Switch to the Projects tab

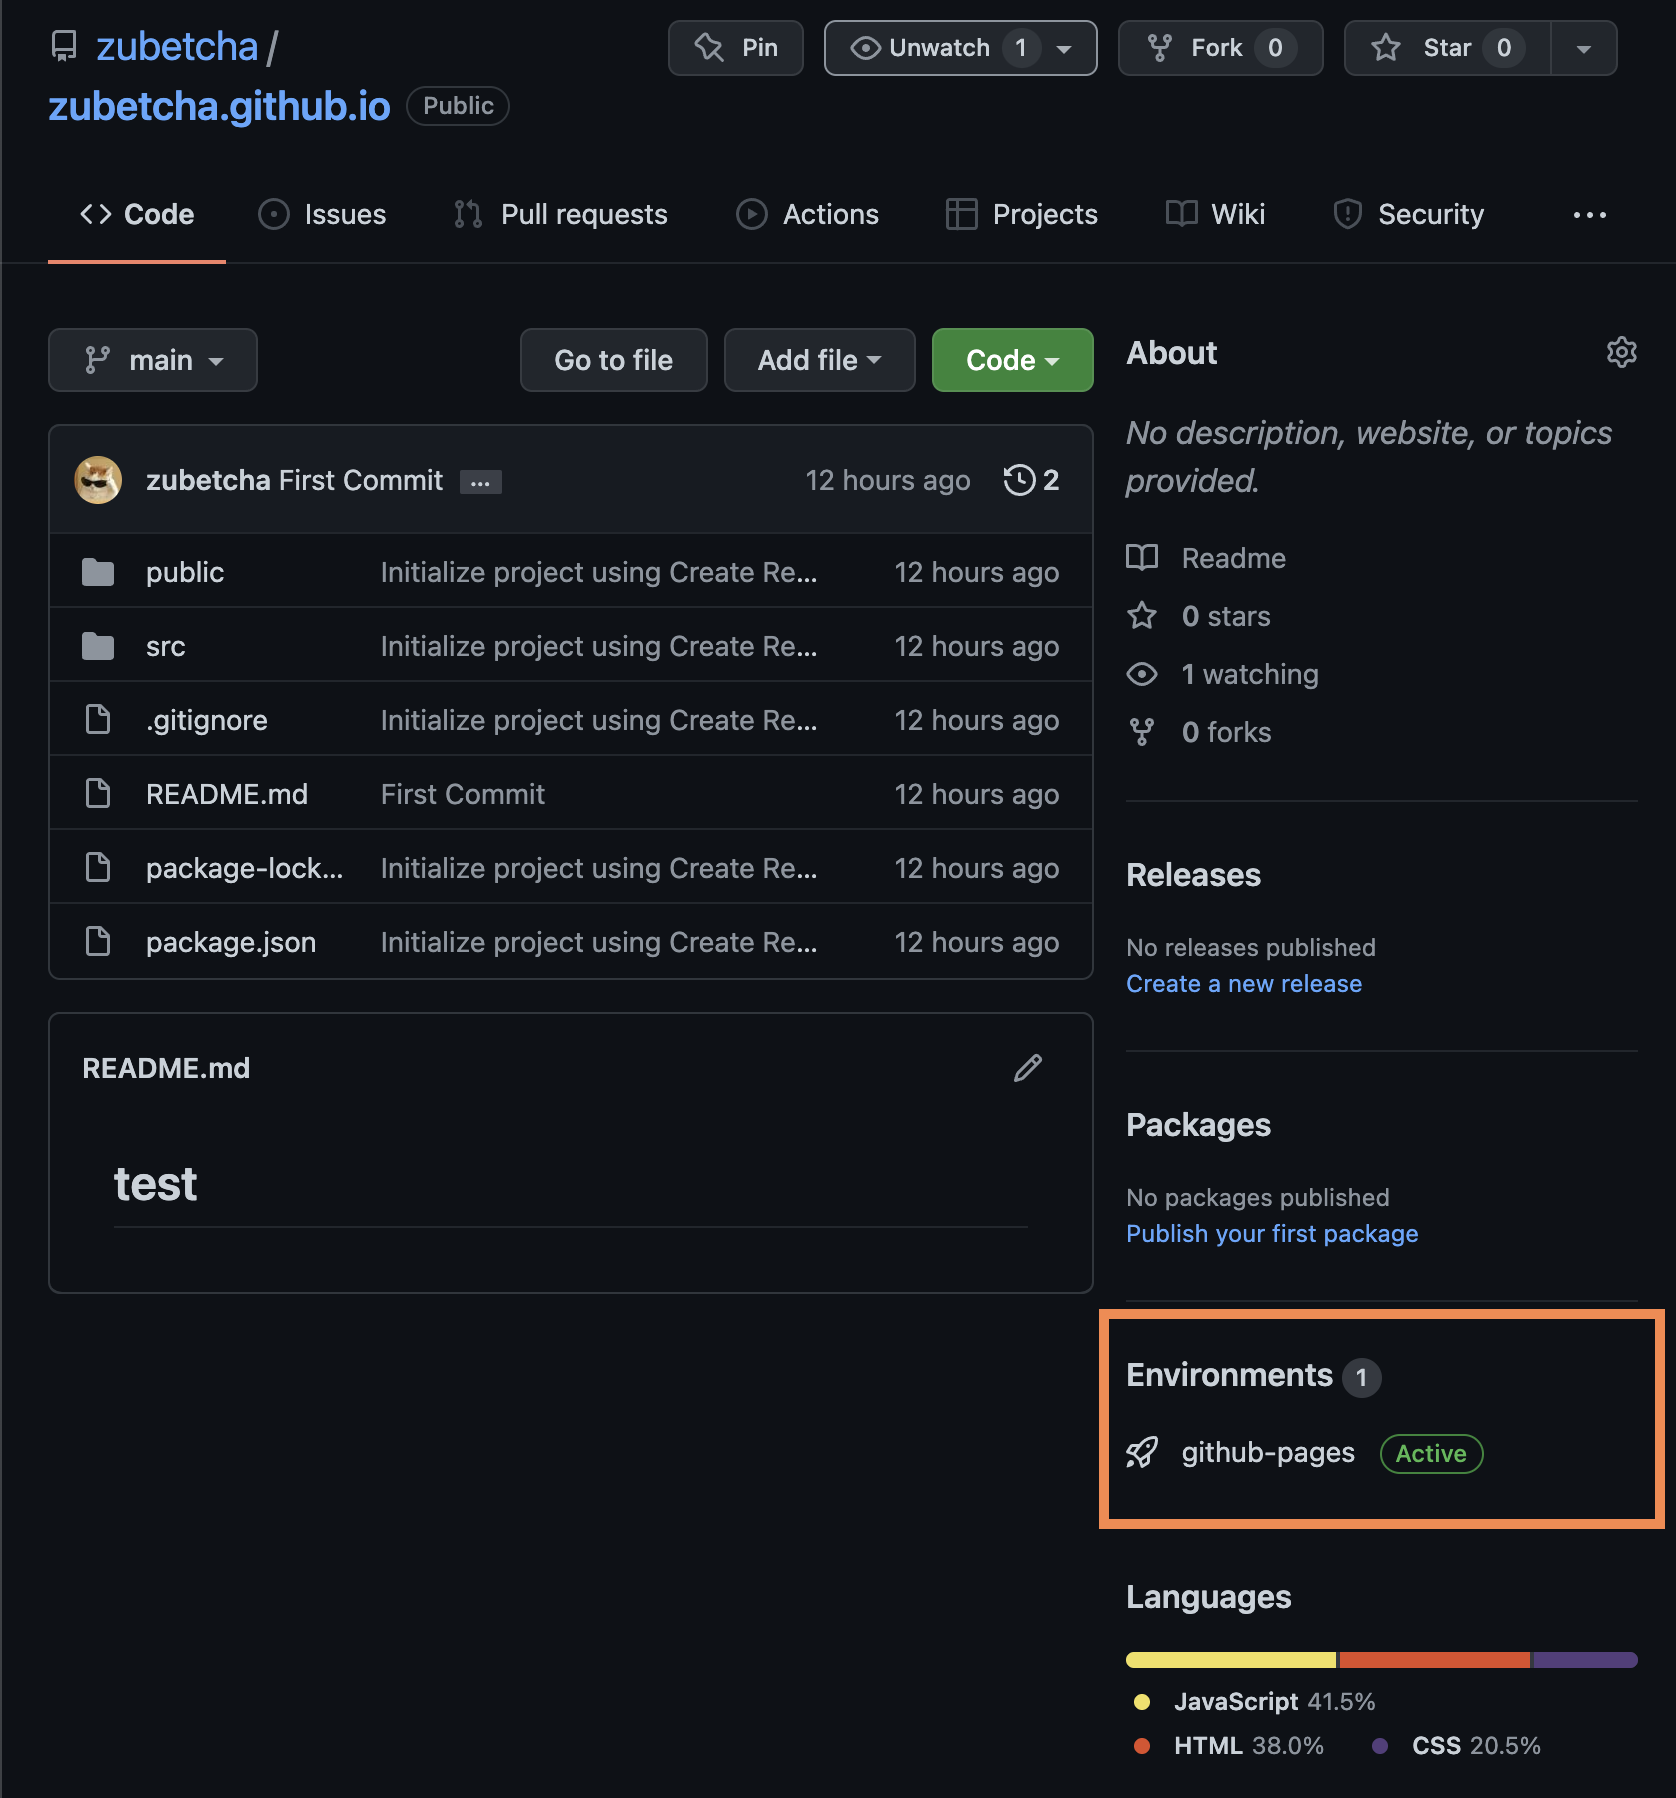pos(1022,214)
